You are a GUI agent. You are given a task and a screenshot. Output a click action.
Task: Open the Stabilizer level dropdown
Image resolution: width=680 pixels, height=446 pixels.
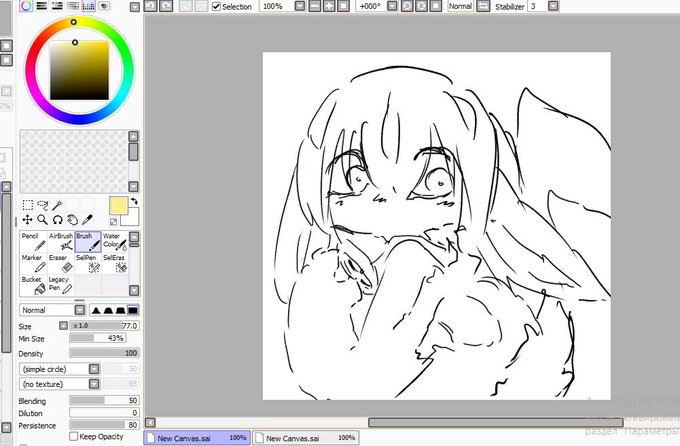(x=553, y=6)
